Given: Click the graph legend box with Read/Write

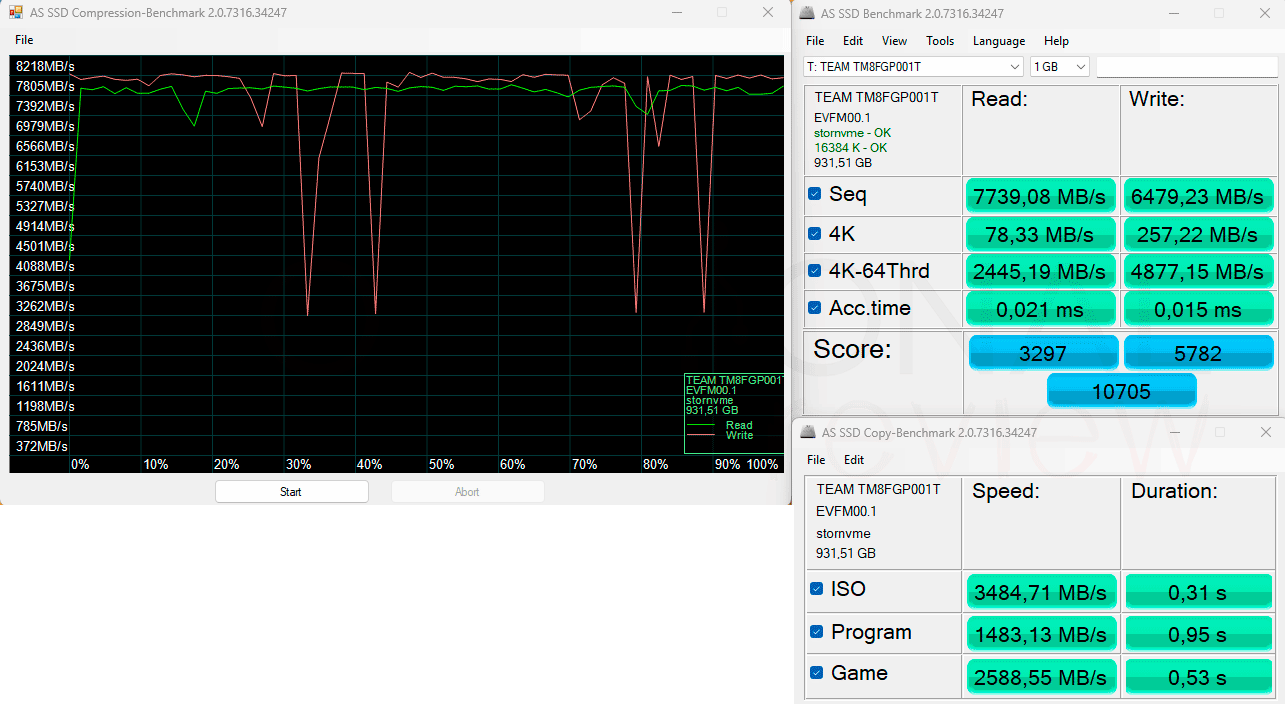Looking at the screenshot, I should coord(734,413).
